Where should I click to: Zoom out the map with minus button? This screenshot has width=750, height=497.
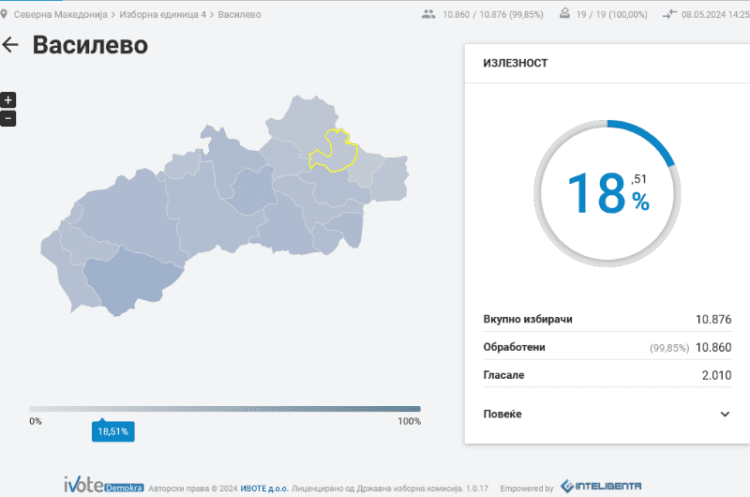click(x=8, y=118)
